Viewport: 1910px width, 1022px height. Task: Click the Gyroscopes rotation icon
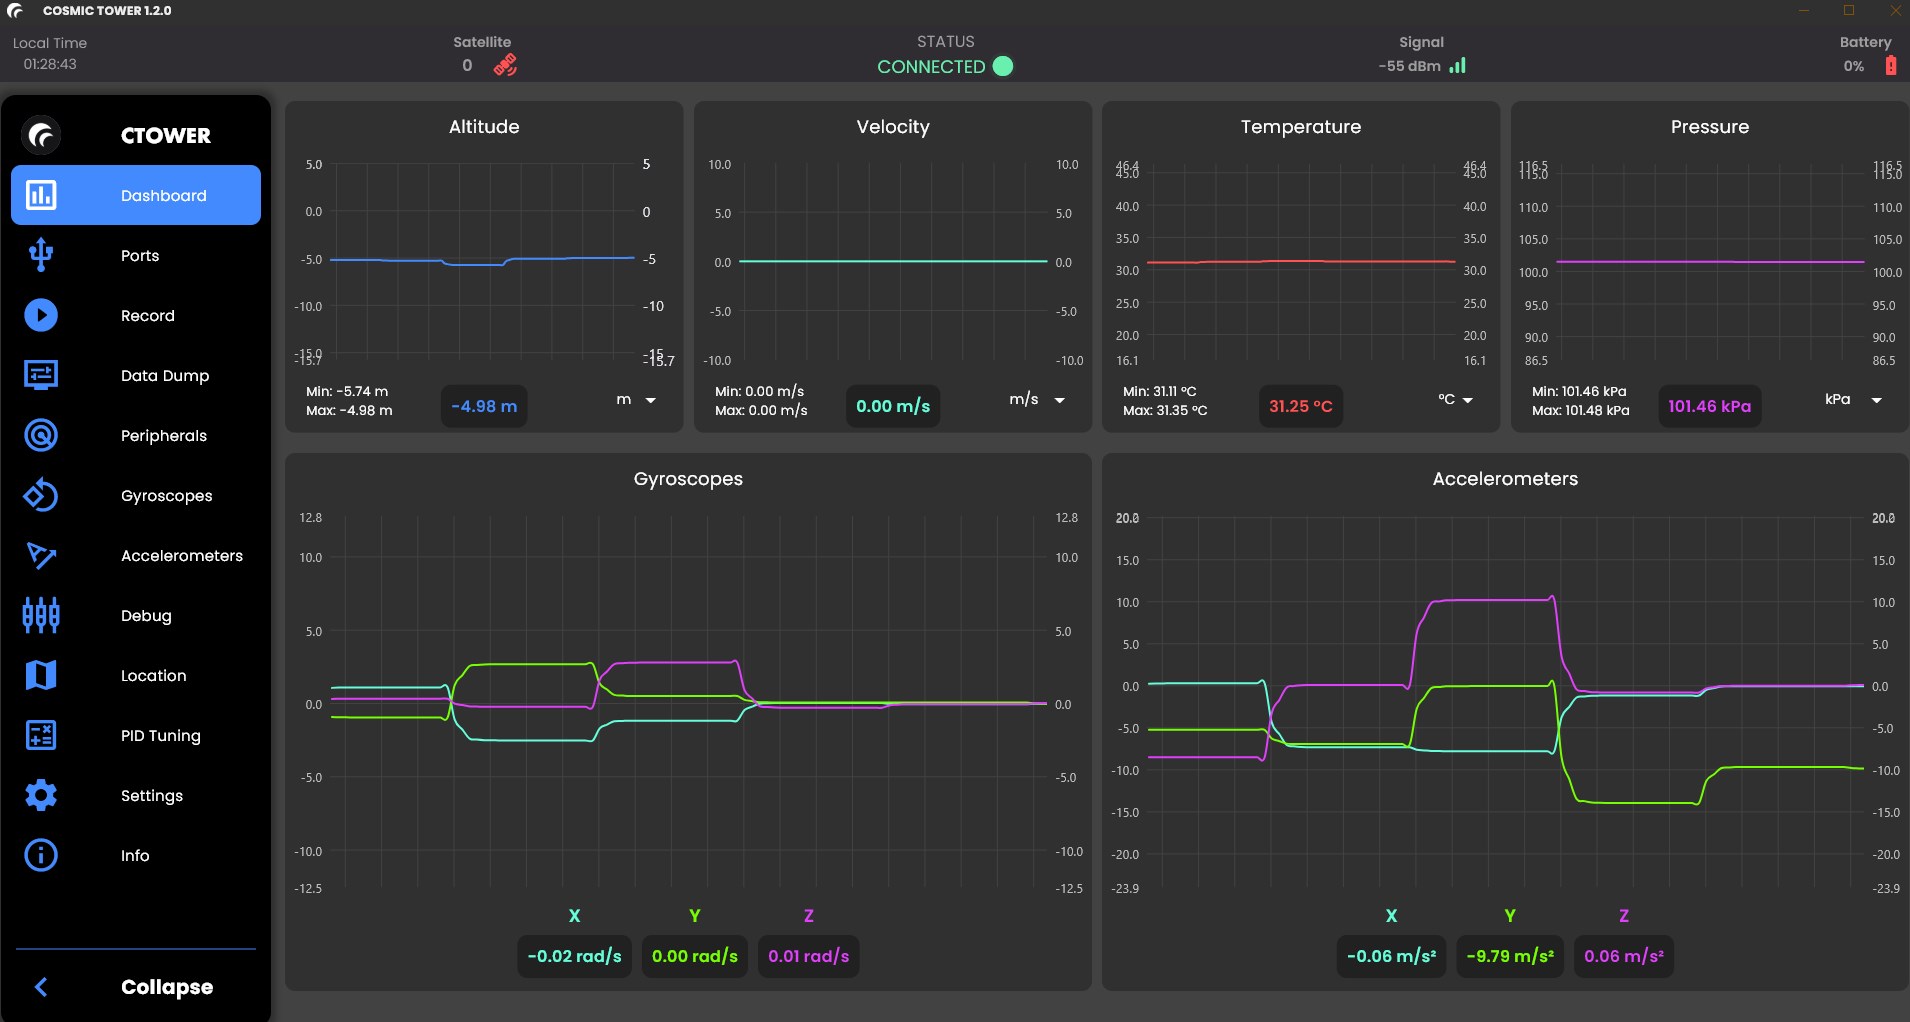[x=41, y=495]
